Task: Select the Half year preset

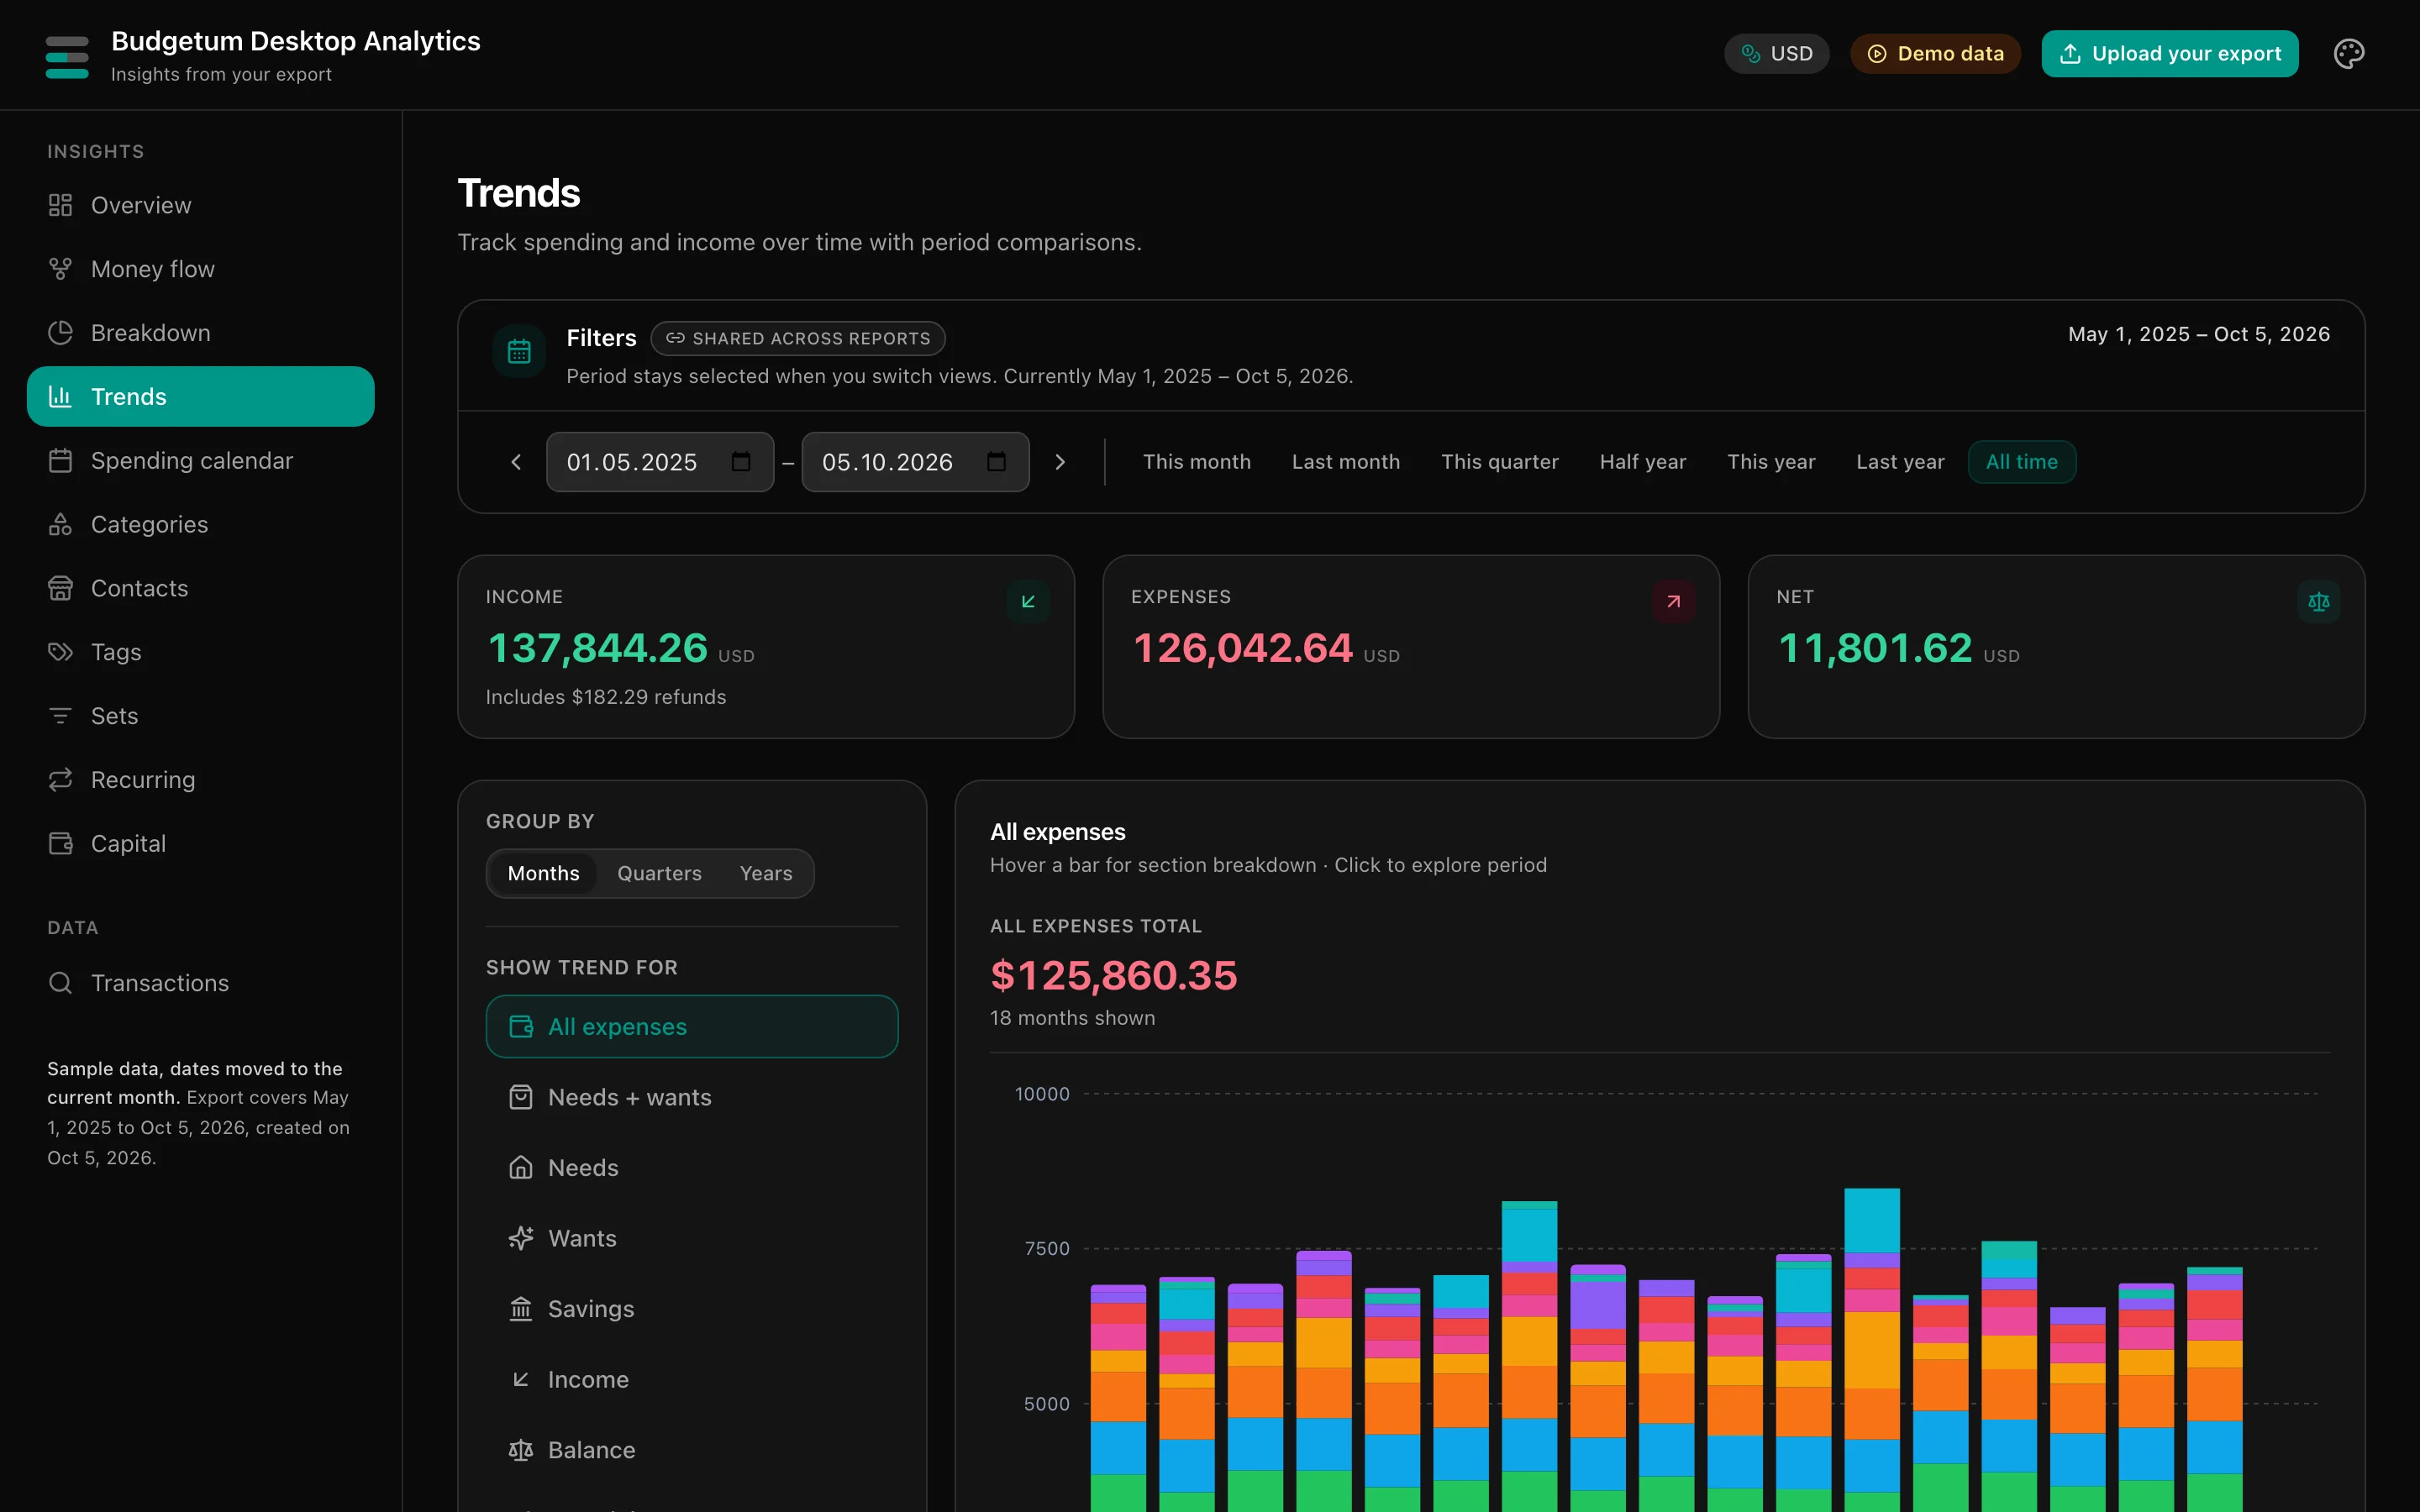Action: tap(1643, 462)
